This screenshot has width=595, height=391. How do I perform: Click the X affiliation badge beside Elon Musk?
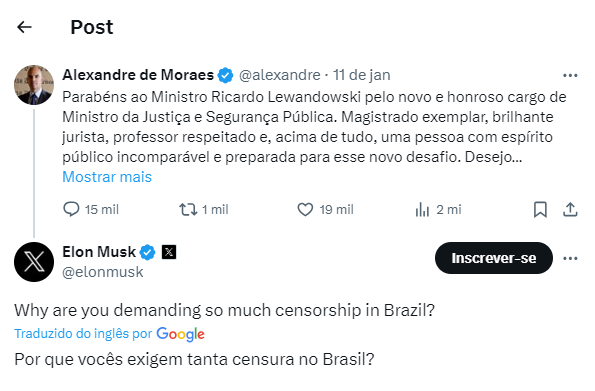click(x=169, y=252)
